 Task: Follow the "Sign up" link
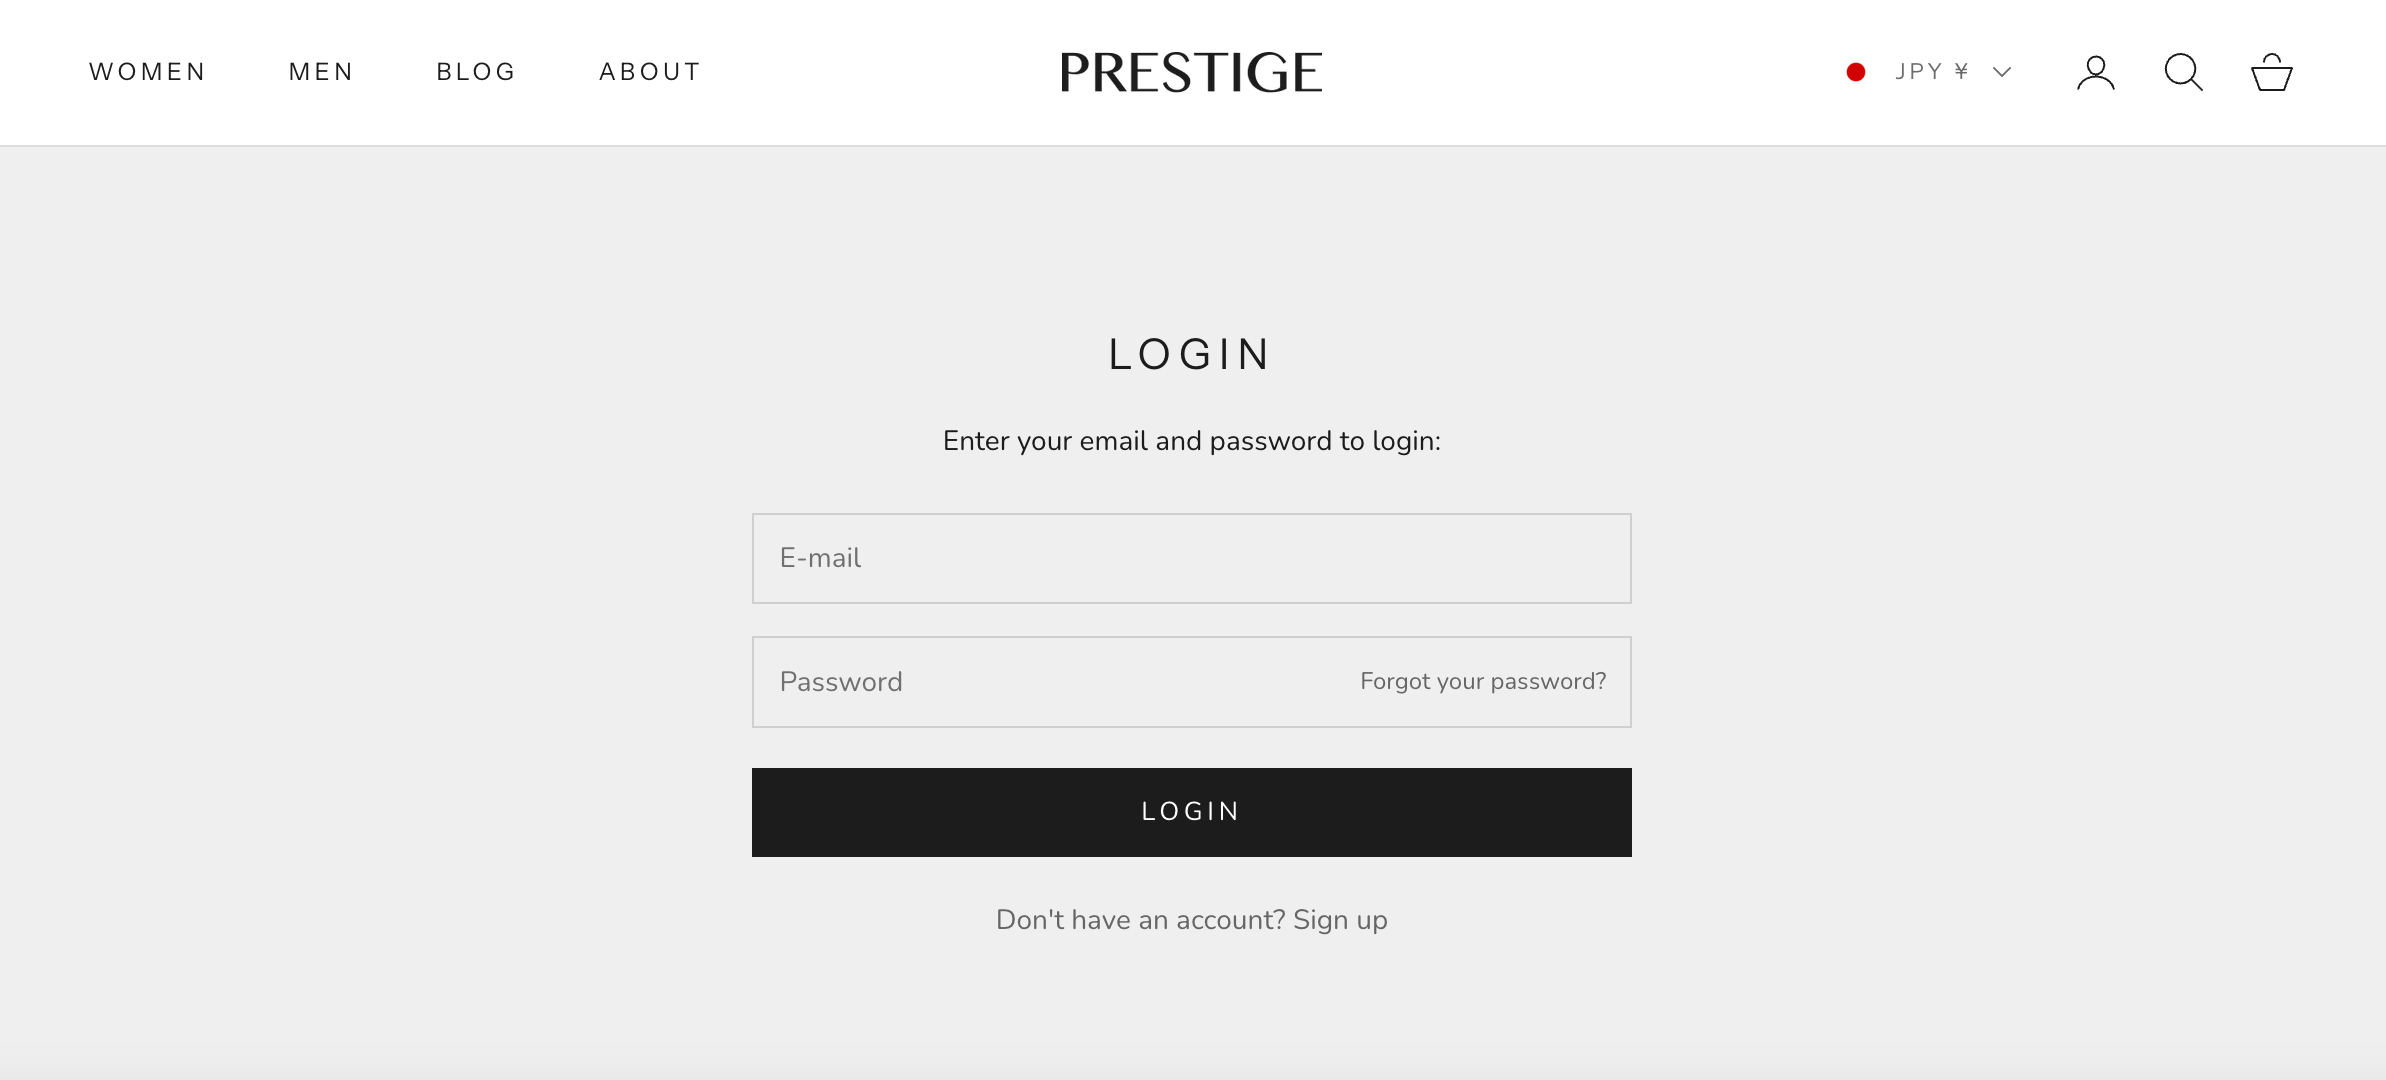pos(1340,920)
